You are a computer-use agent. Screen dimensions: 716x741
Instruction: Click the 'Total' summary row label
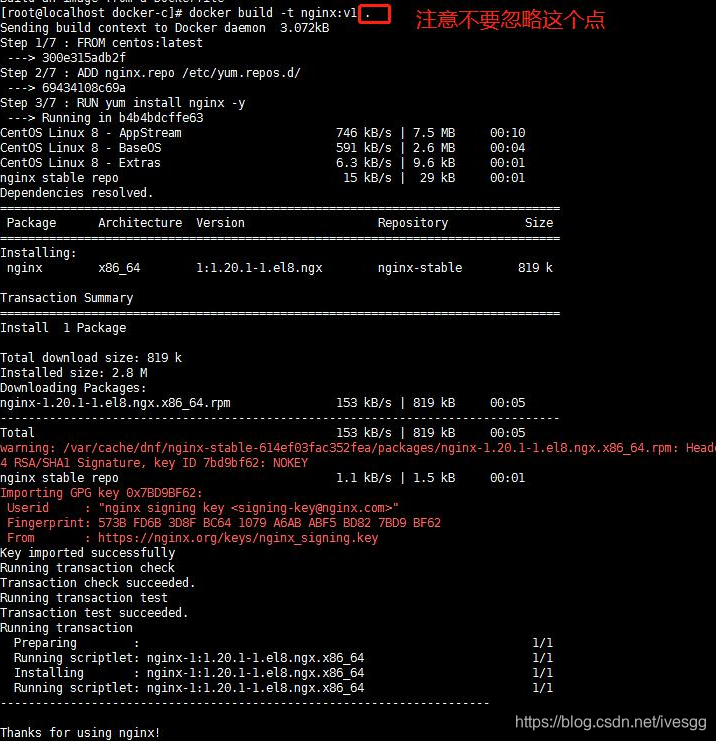point(17,433)
